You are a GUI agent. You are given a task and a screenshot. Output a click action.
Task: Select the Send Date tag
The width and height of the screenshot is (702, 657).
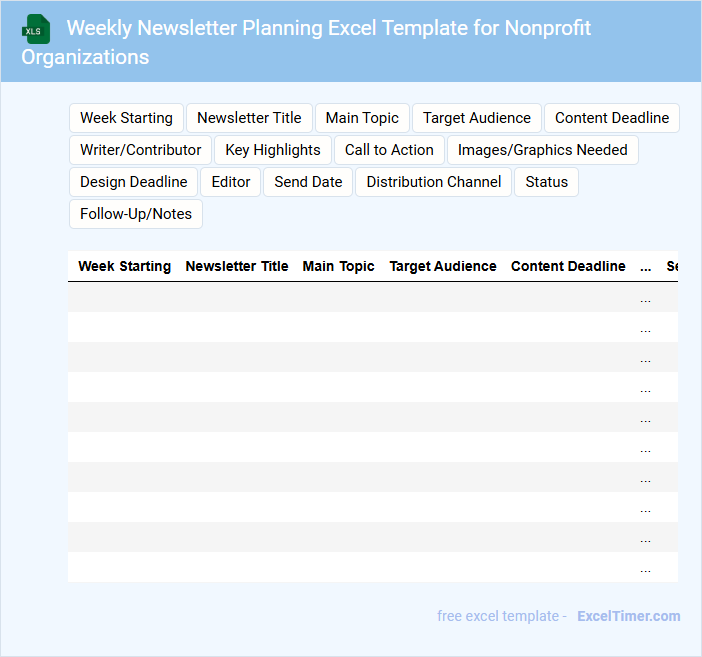pyautogui.click(x=308, y=182)
